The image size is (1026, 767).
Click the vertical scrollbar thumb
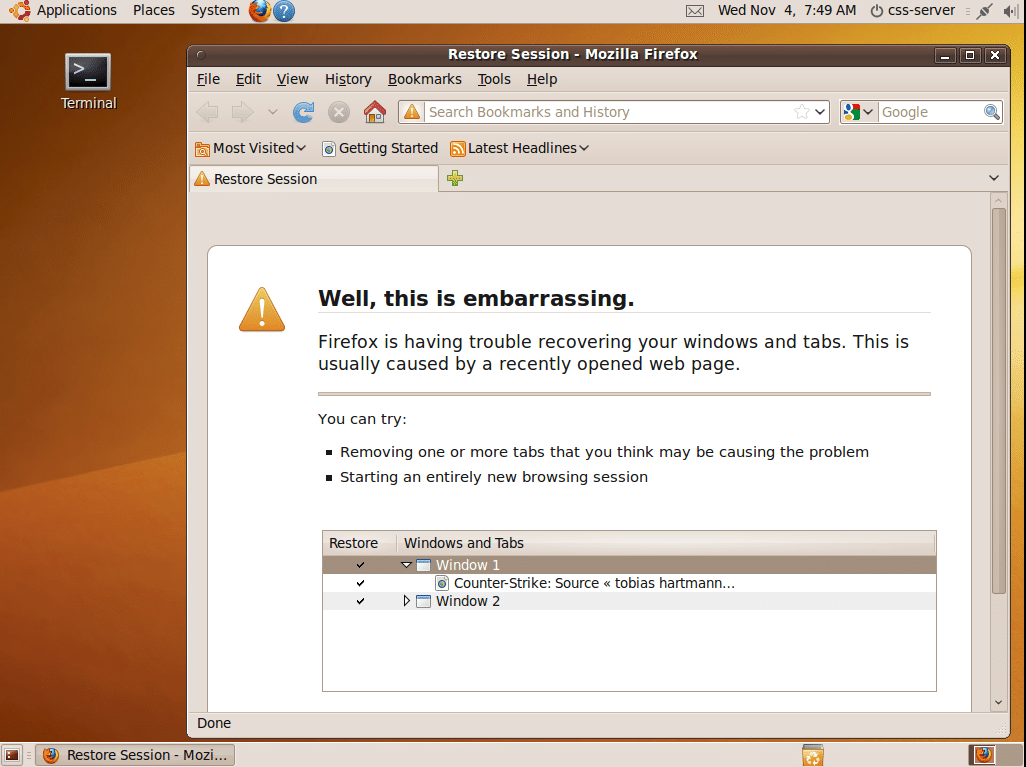998,401
